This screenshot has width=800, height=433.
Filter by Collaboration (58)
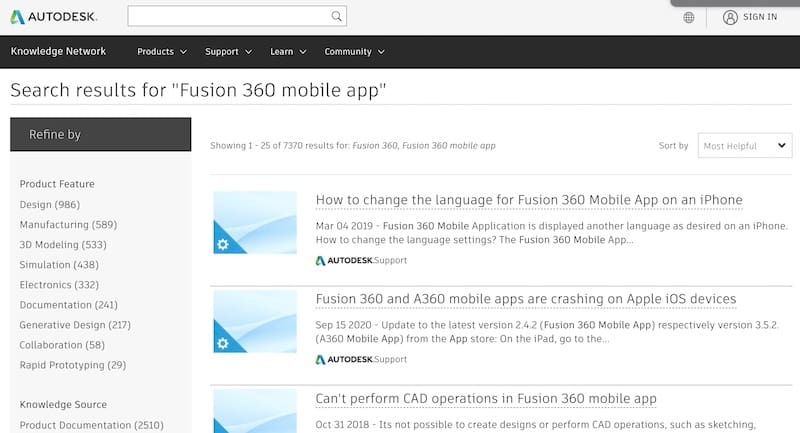(x=62, y=345)
